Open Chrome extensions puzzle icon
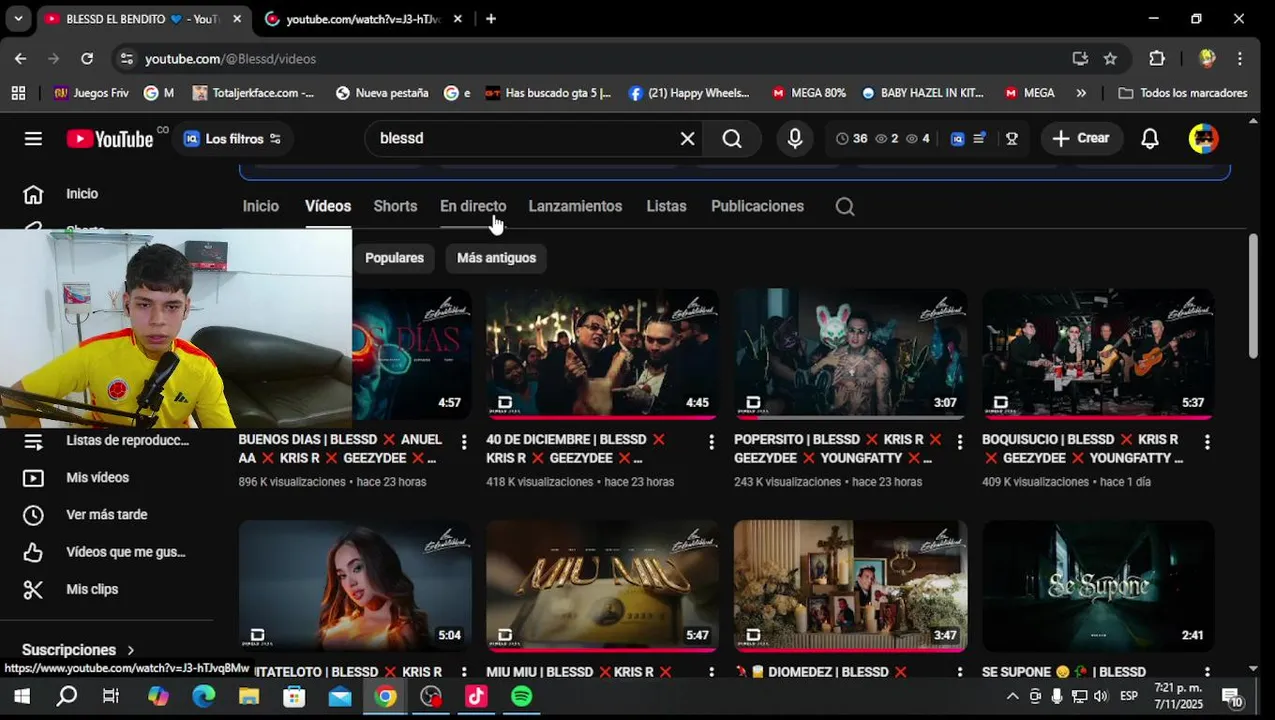1275x720 pixels. click(x=1157, y=59)
